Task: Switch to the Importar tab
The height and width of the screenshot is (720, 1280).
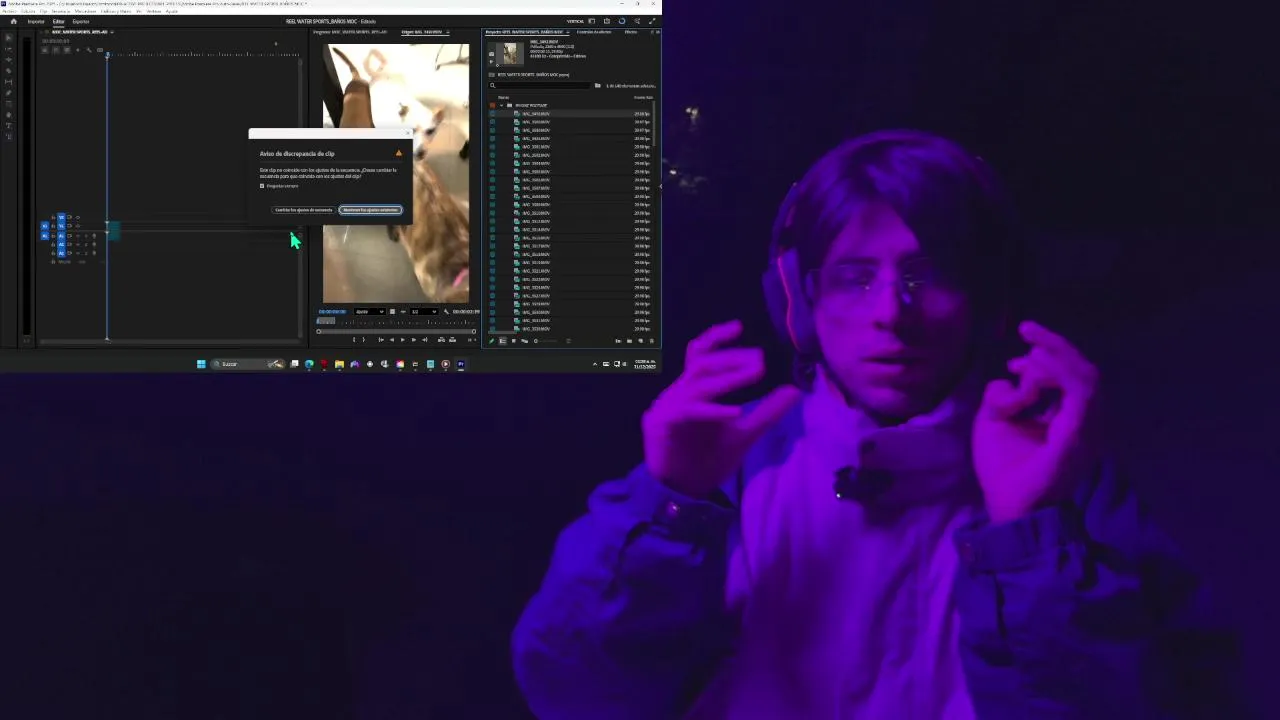Action: pyautogui.click(x=36, y=21)
